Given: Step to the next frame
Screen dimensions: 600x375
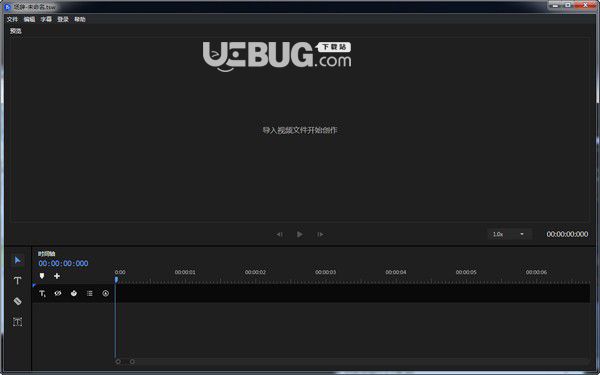Looking at the screenshot, I should pos(320,234).
